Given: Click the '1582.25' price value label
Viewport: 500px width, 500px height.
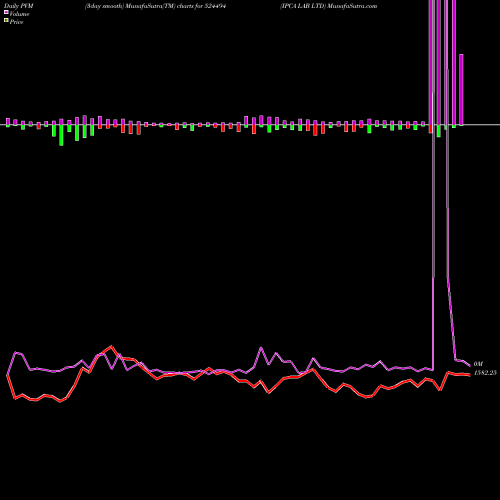Looking at the screenshot, I should [x=485, y=373].
